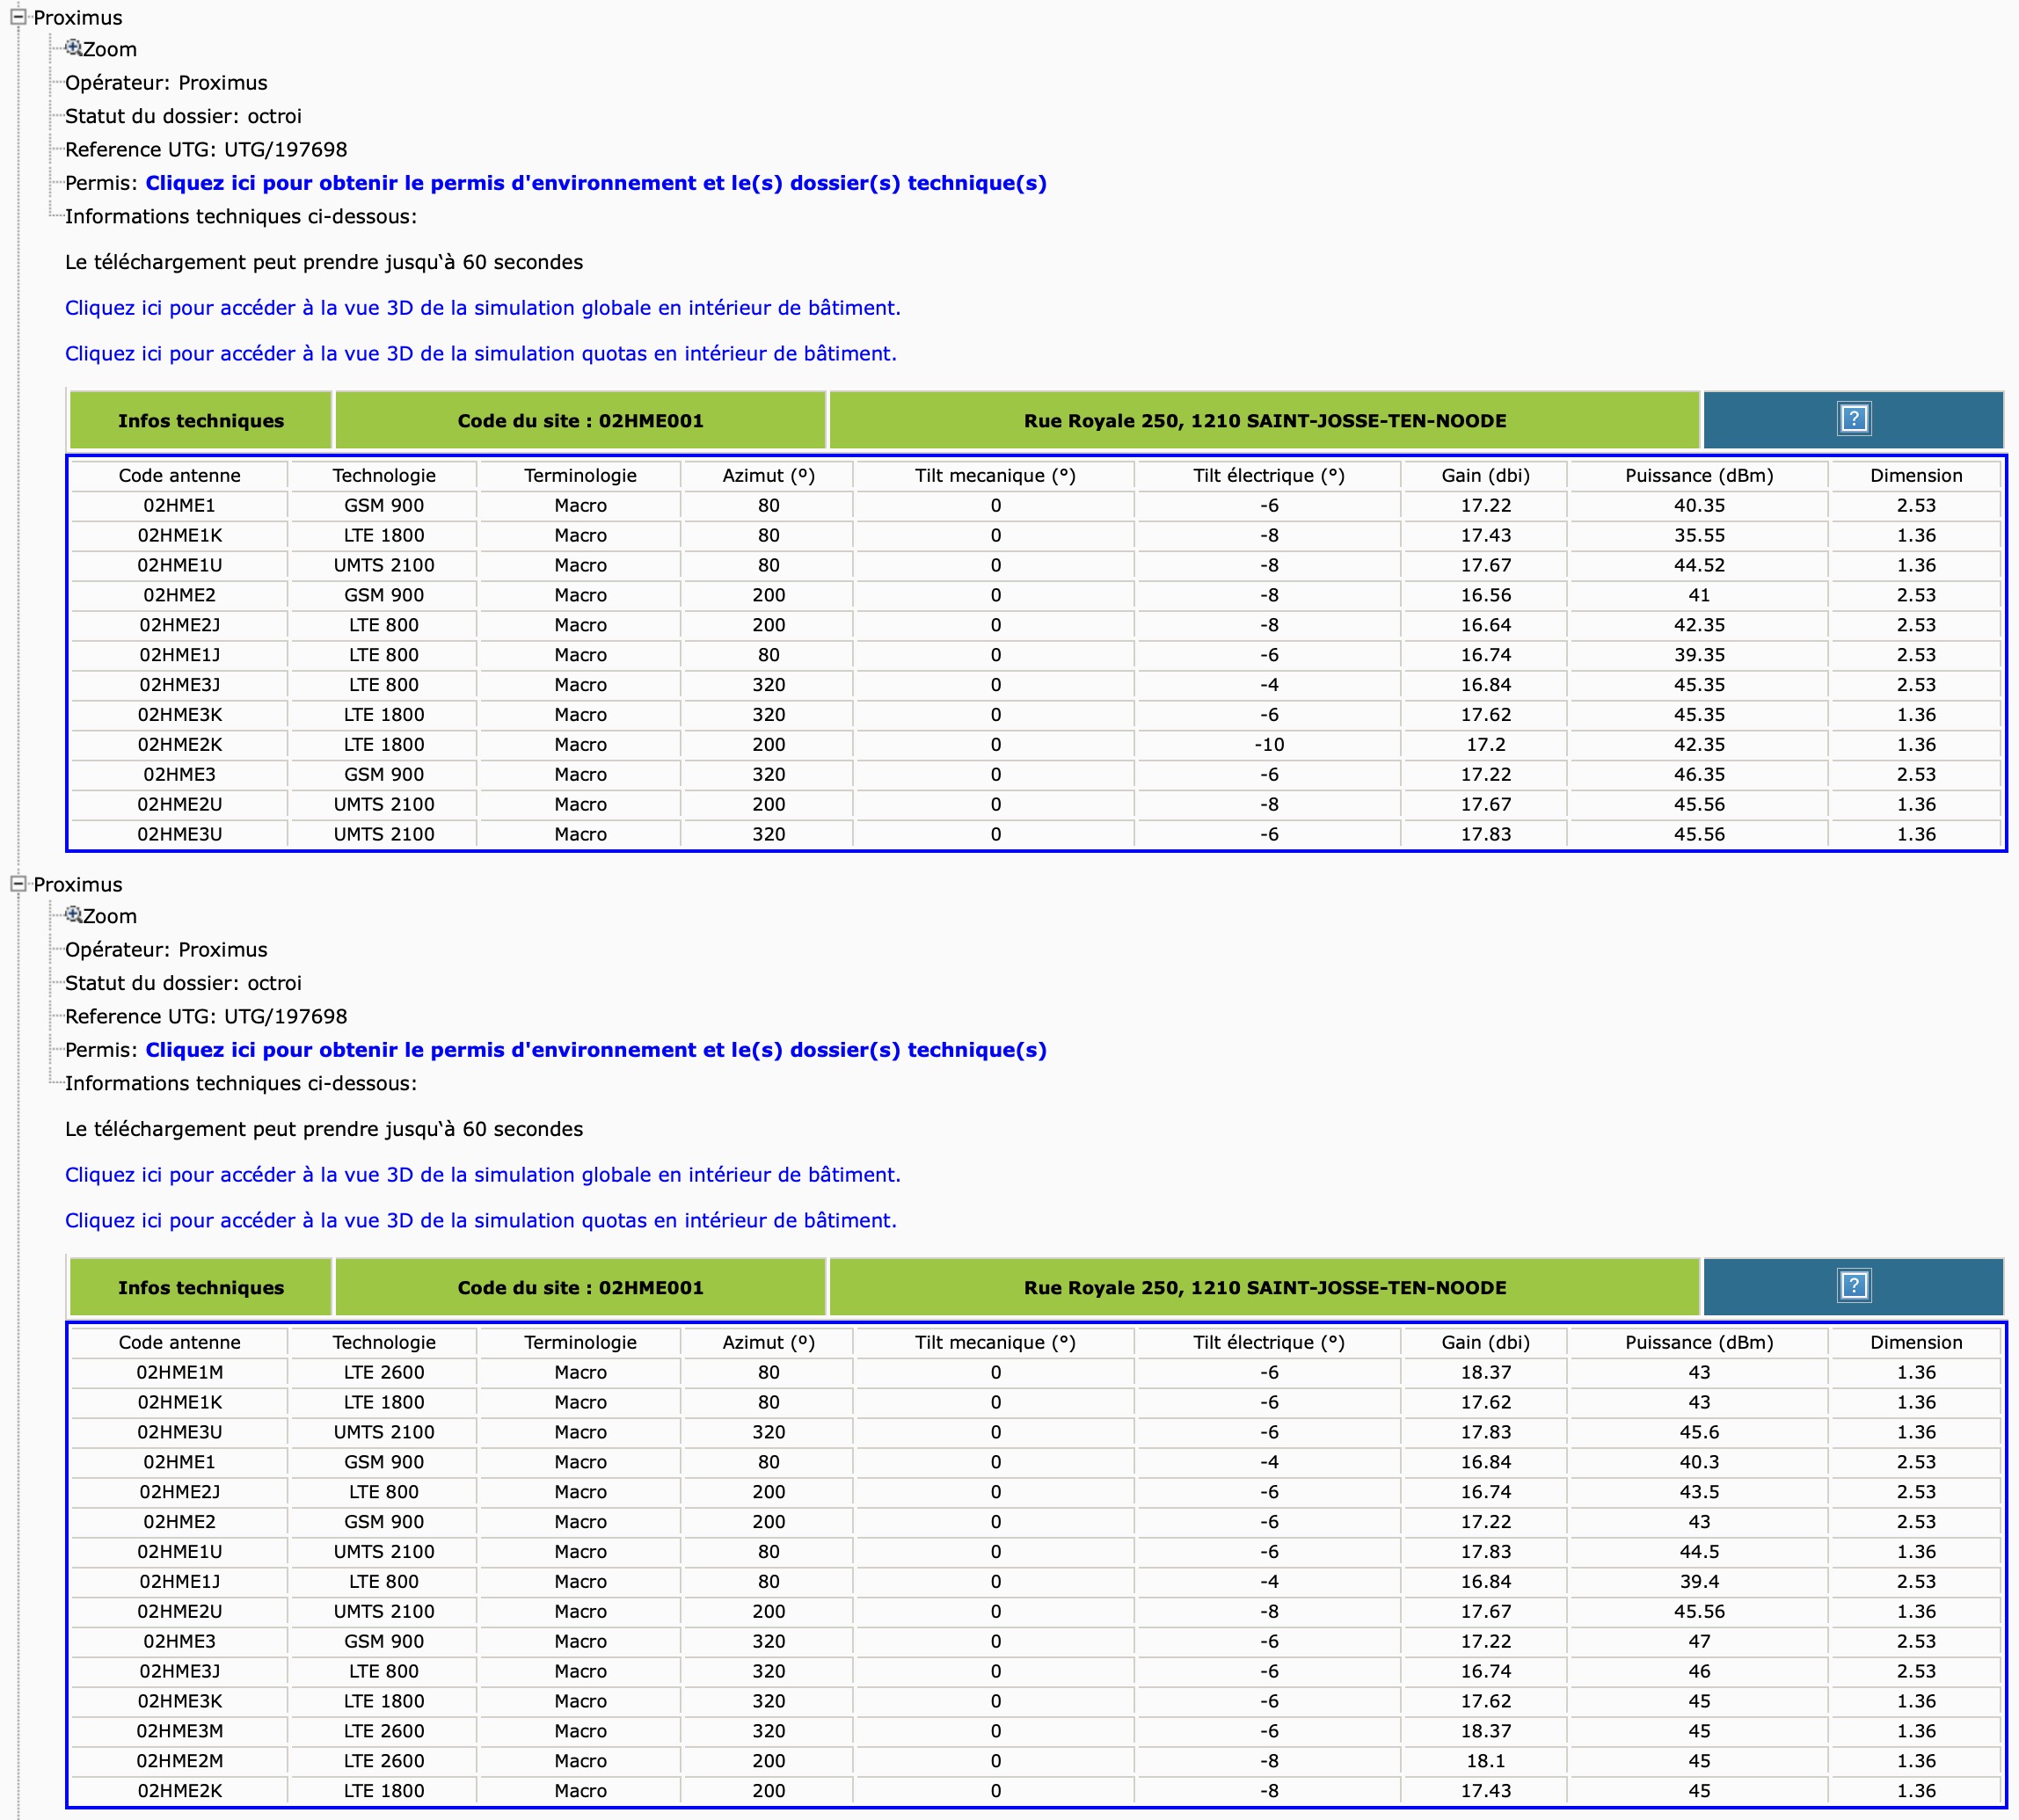This screenshot has height=1820, width=2019.
Task: Click first table's 'Technologie' column header
Action: (384, 476)
